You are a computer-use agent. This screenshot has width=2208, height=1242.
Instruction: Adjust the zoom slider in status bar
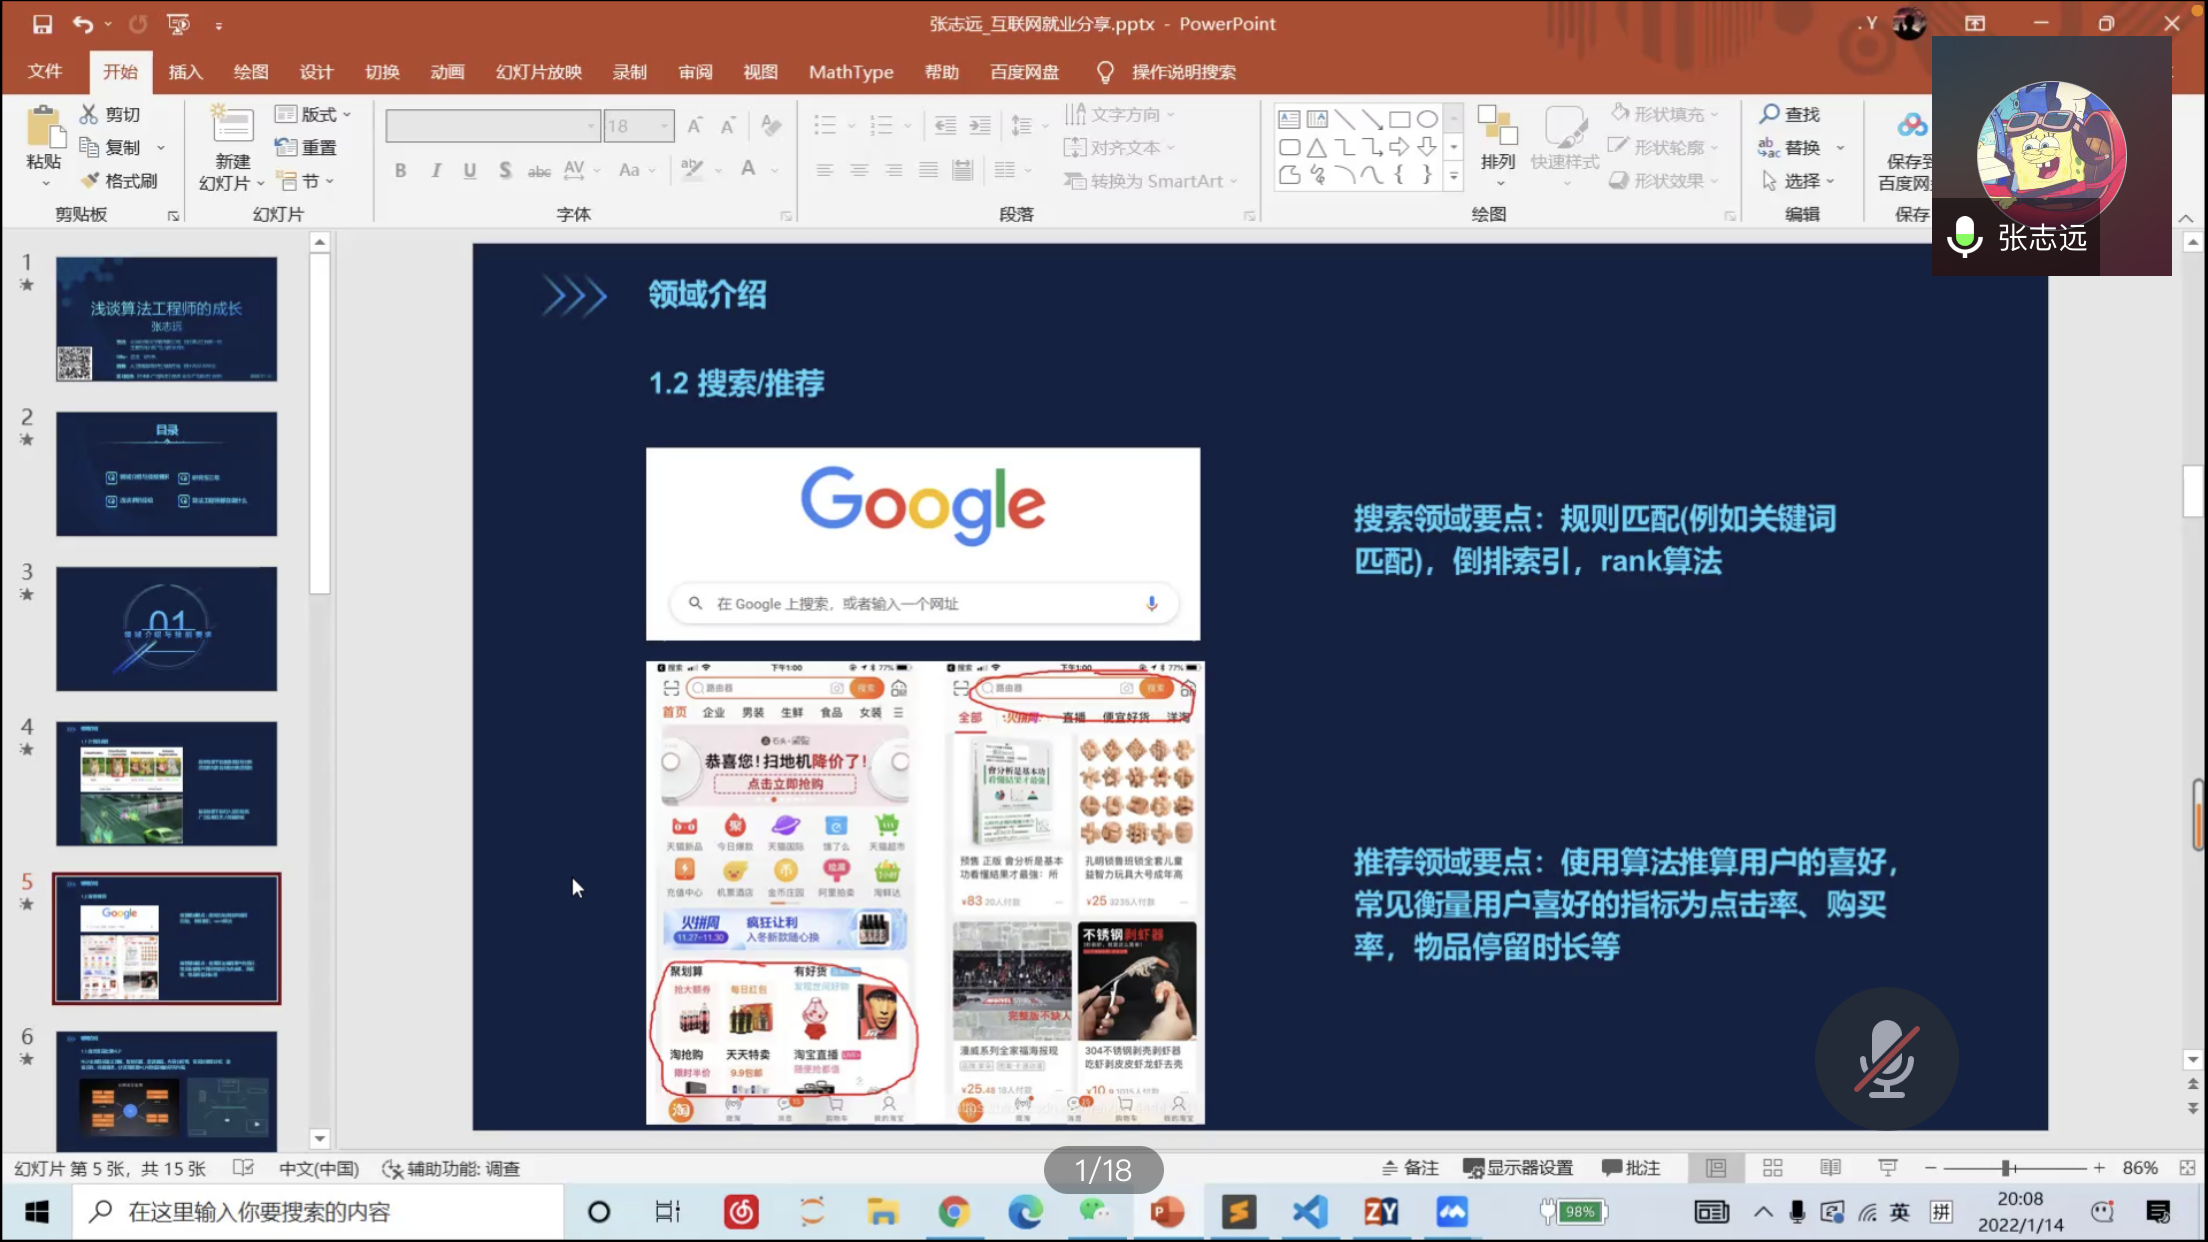[2007, 1168]
